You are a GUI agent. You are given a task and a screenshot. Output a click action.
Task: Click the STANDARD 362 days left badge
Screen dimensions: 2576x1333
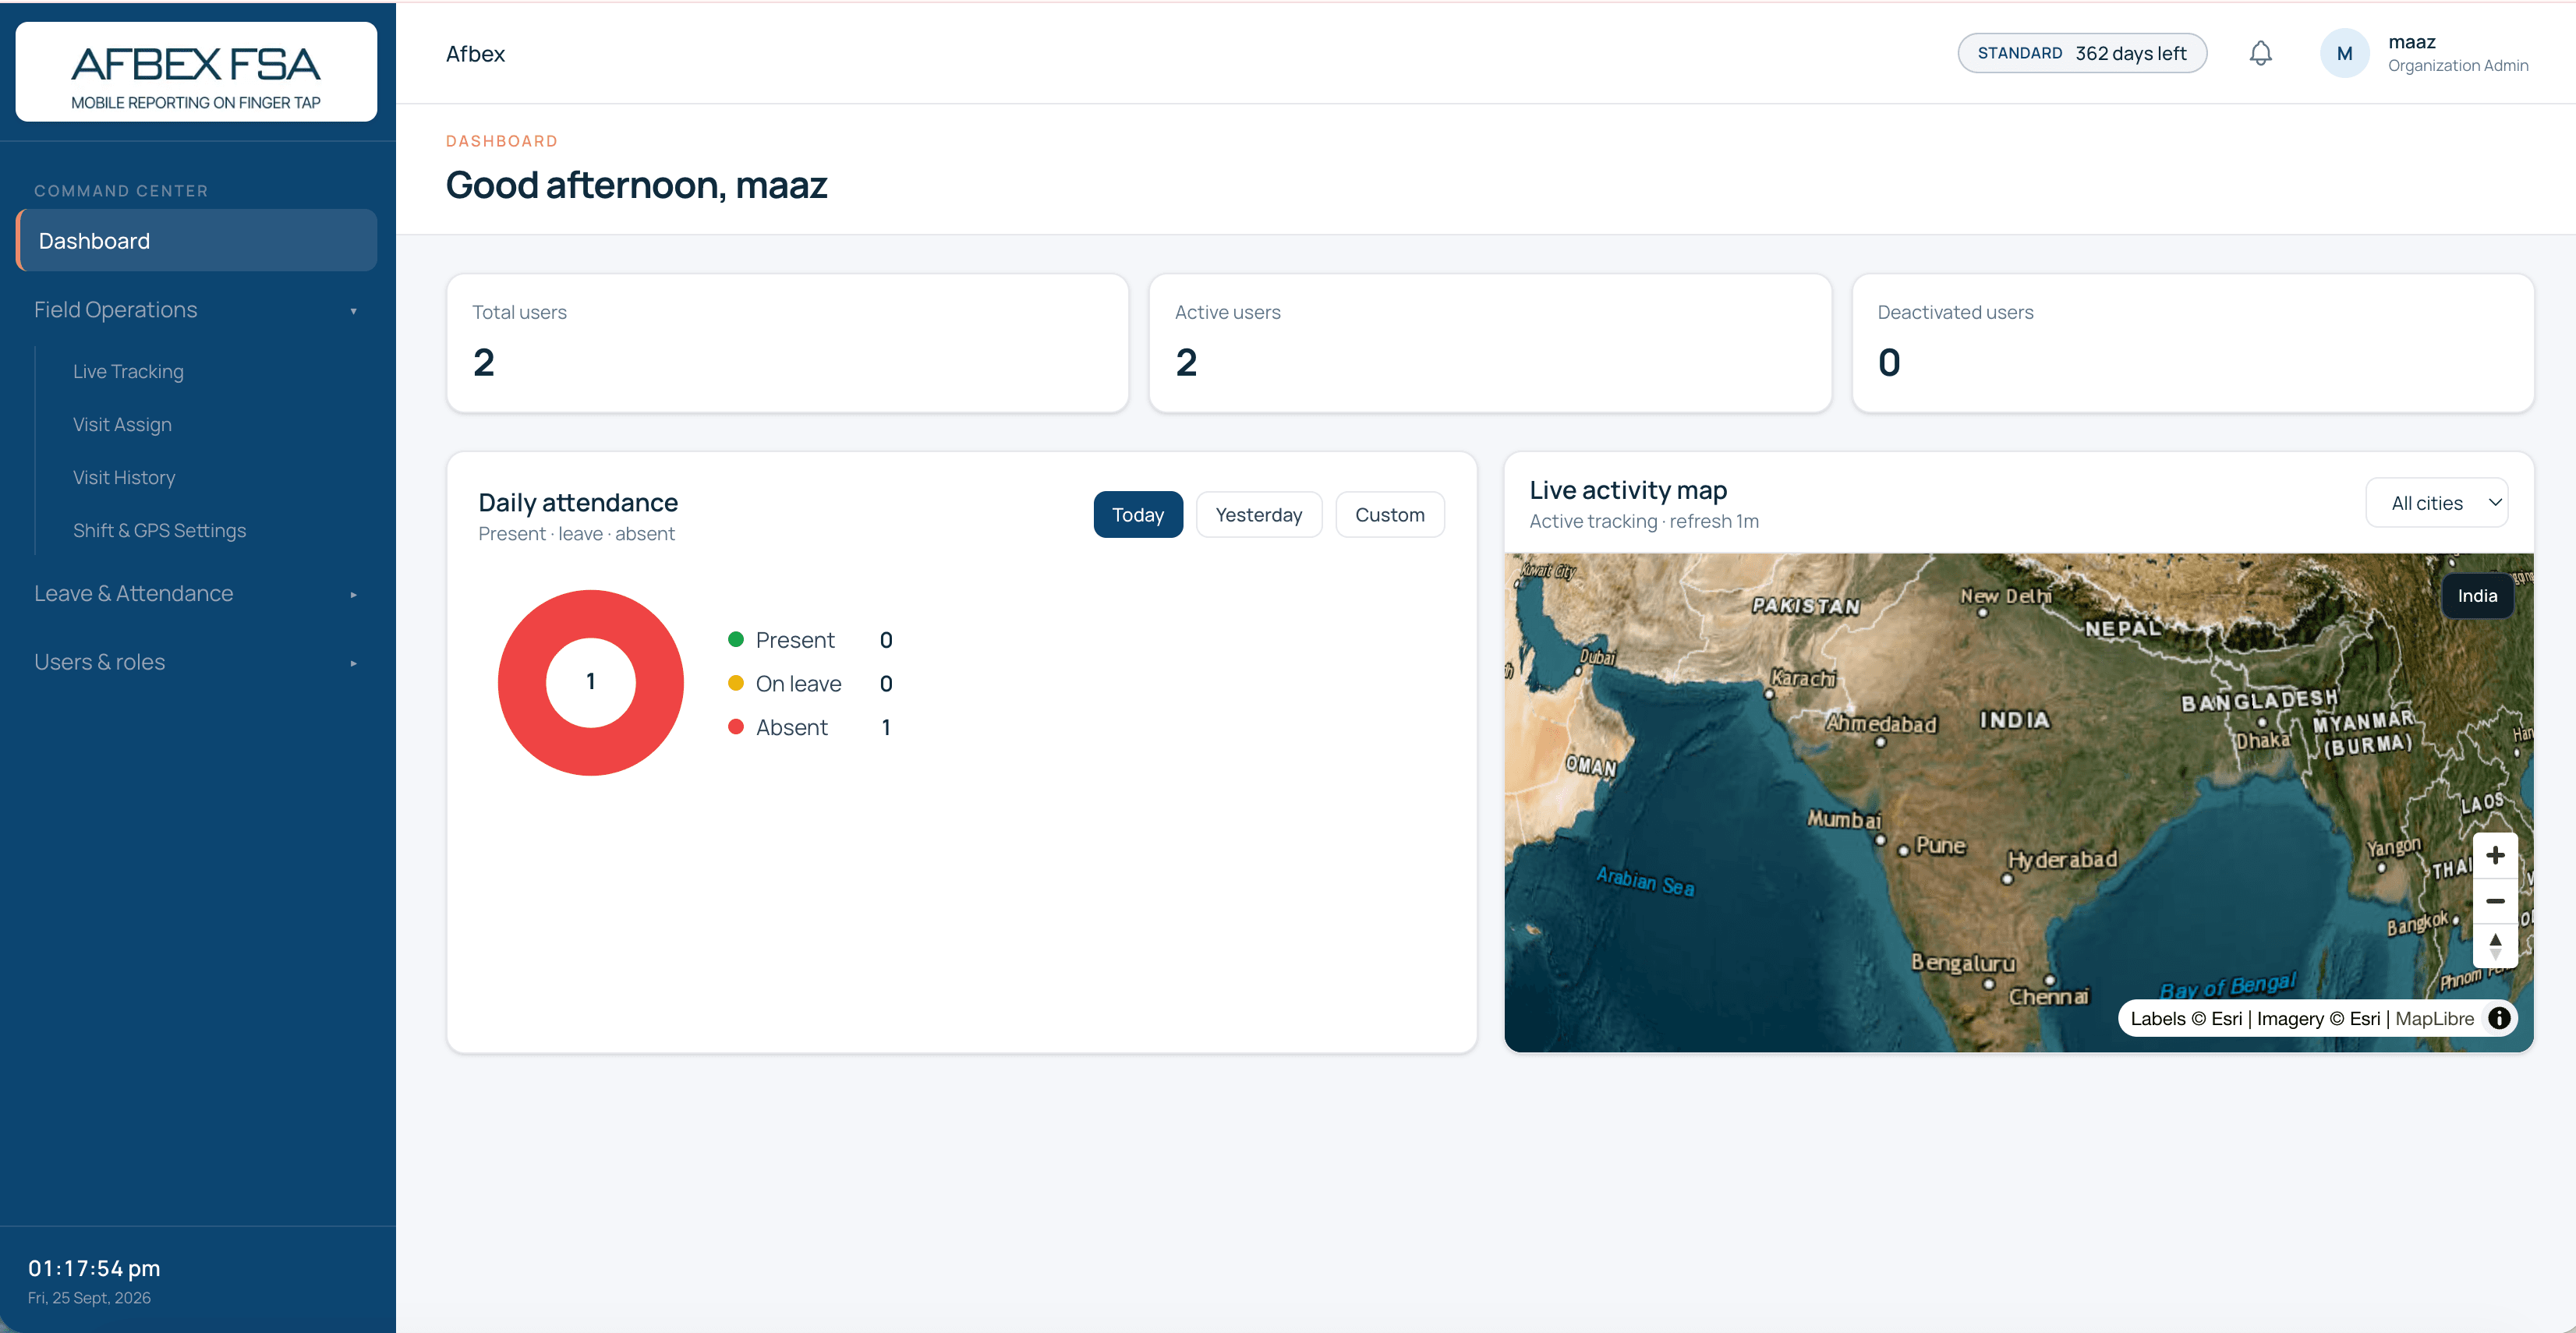click(x=2082, y=53)
